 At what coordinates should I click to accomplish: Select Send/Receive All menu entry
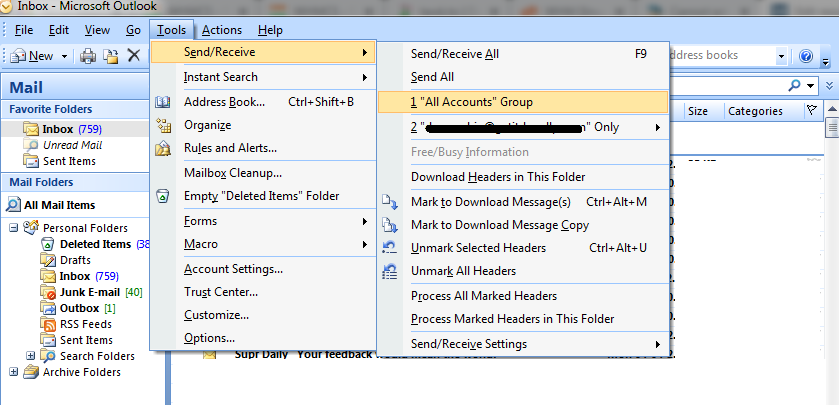523,54
